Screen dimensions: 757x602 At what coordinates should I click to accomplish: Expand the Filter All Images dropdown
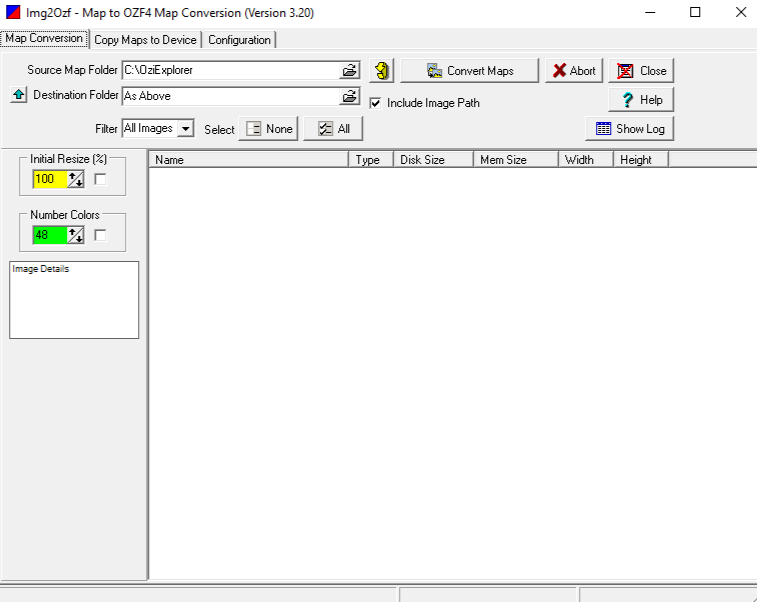[185, 129]
